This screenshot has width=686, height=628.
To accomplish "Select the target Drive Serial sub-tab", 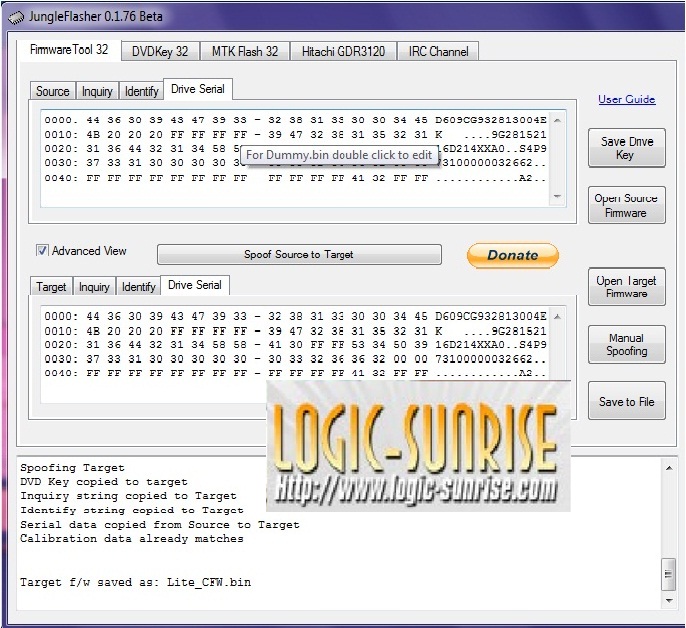I will click(x=195, y=285).
